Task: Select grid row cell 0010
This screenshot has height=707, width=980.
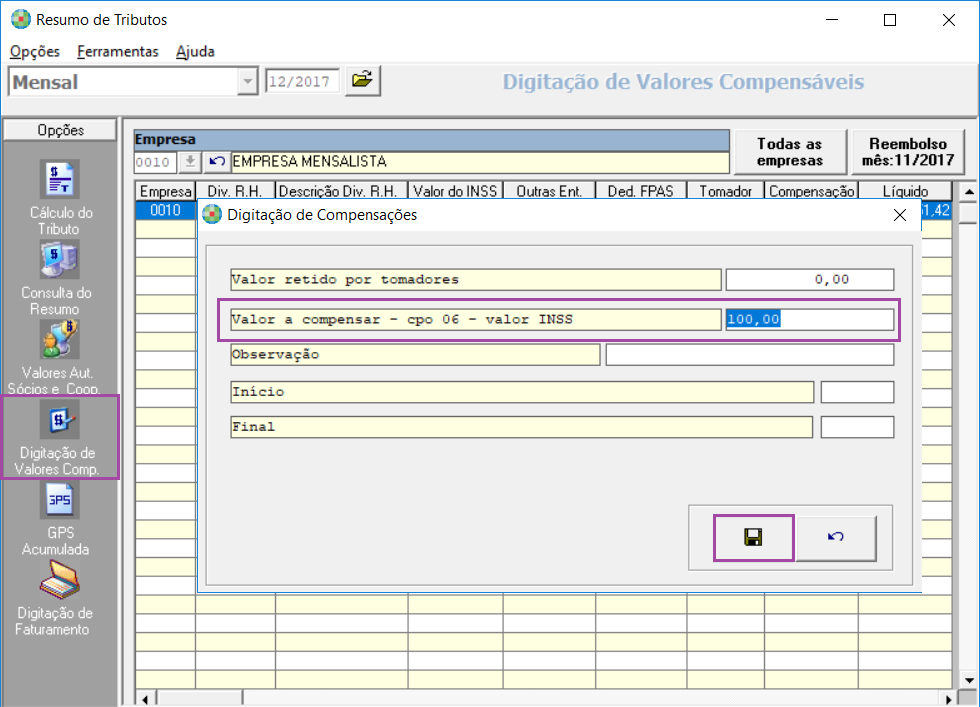Action: (x=165, y=210)
